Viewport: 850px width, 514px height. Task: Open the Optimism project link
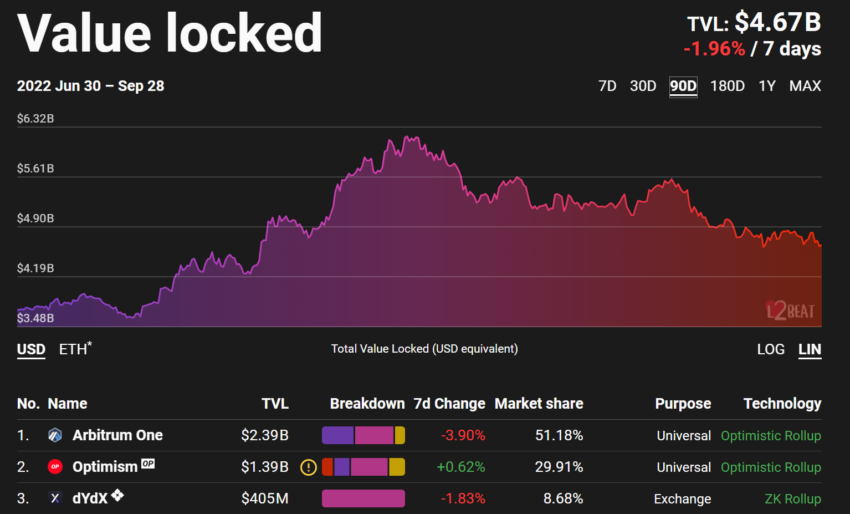(x=105, y=467)
